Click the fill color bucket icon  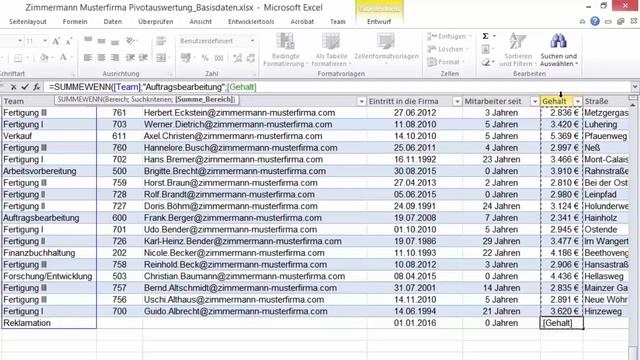[x=44, y=58]
